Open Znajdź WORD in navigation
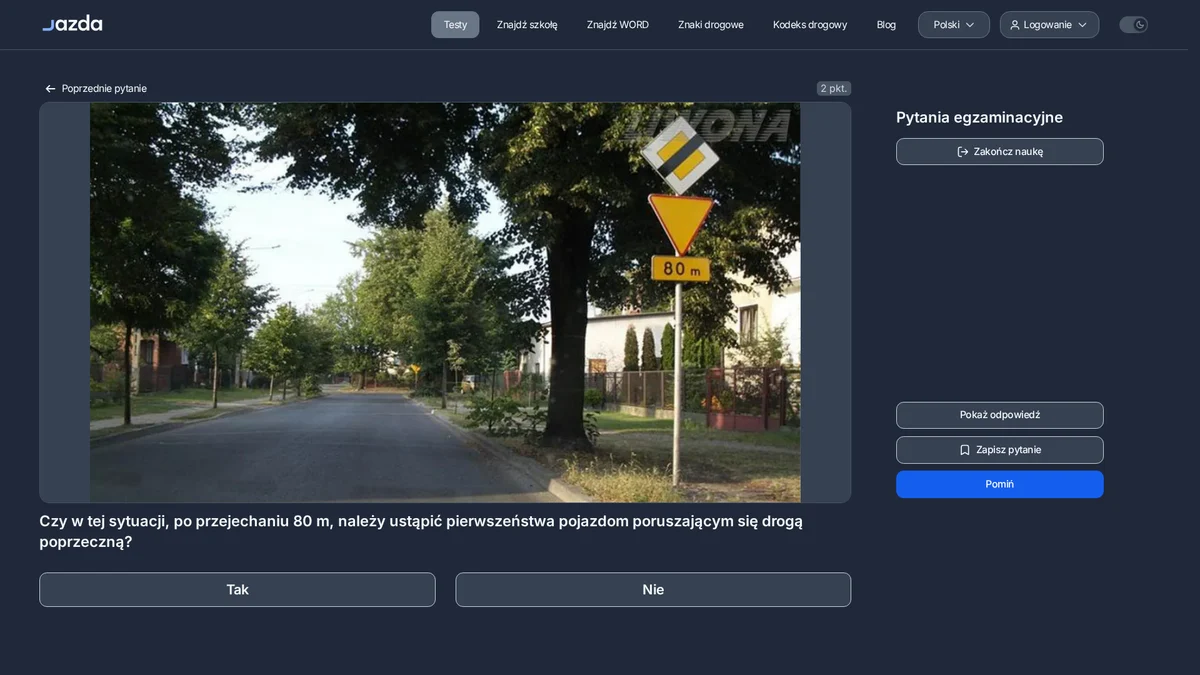Image resolution: width=1200 pixels, height=675 pixels. click(618, 25)
